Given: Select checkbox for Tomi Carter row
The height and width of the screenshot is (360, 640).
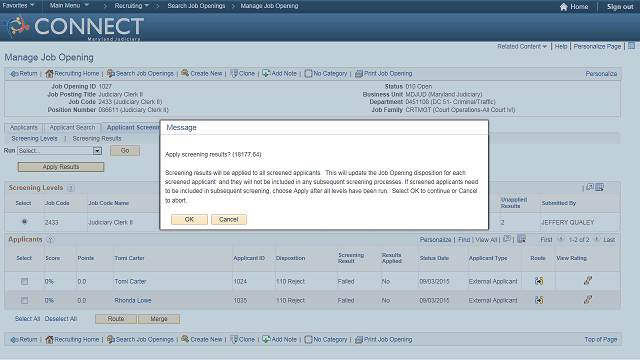Looking at the screenshot, I should tap(24, 281).
